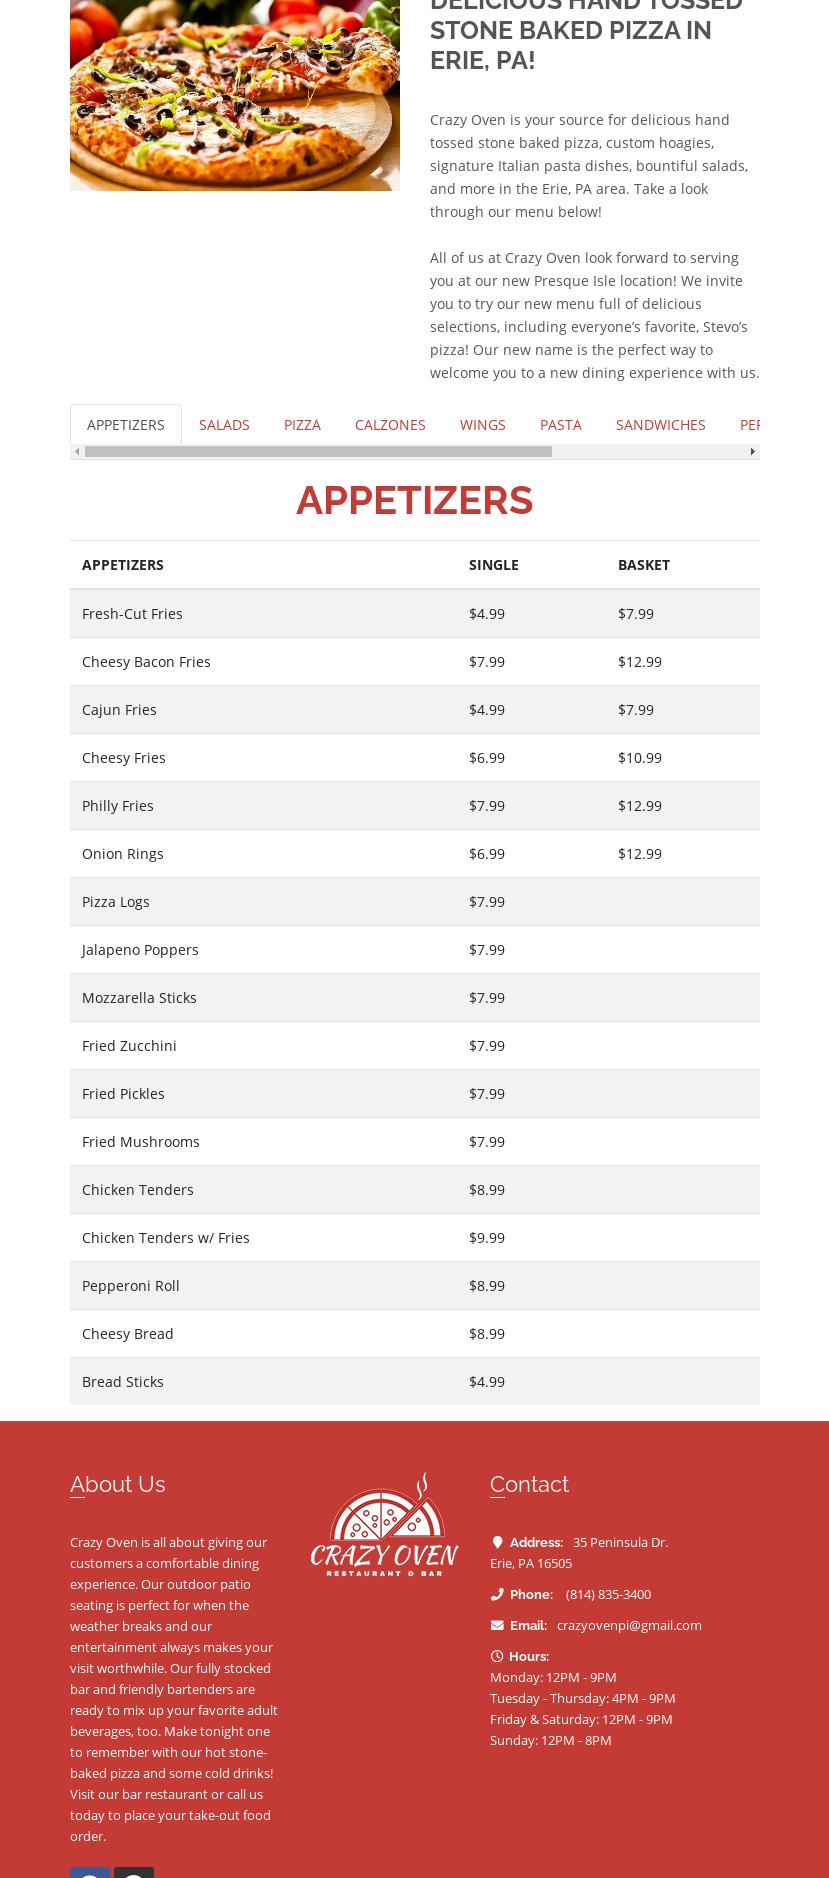Click the map pin Address icon
This screenshot has height=1878, width=829.
[497, 1542]
